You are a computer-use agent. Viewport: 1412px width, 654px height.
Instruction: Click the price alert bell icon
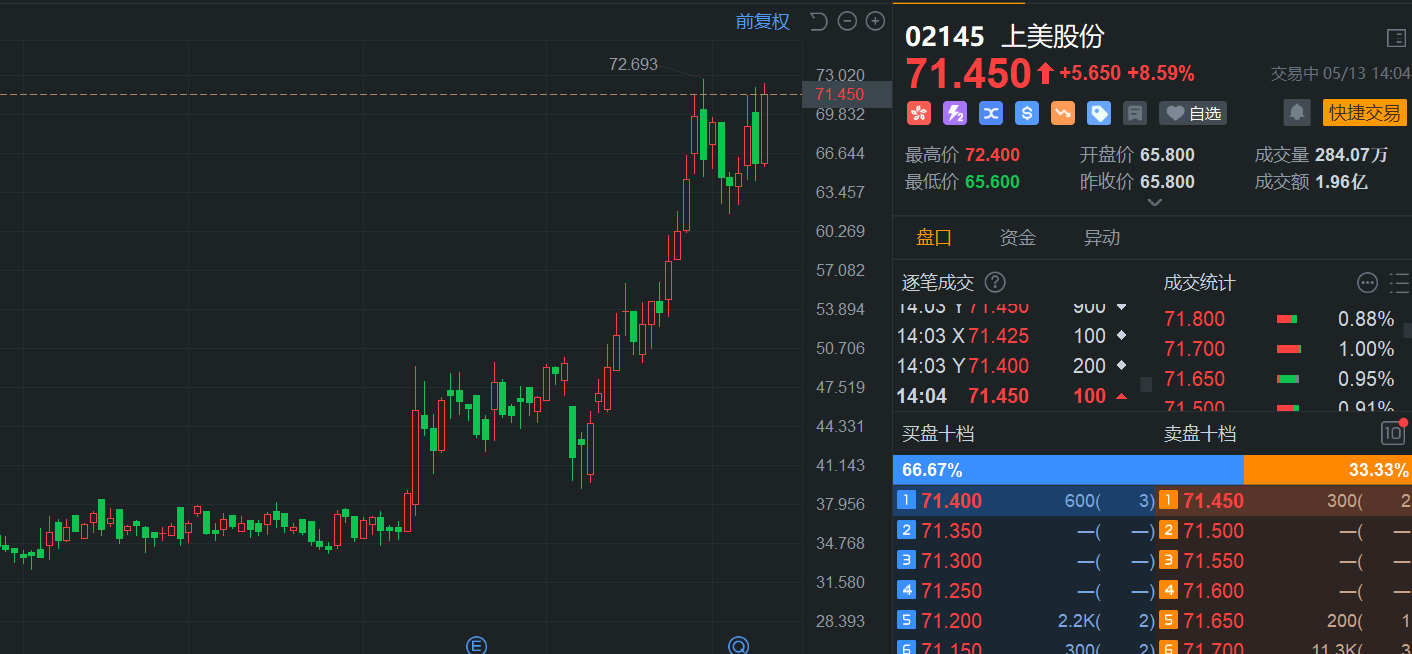click(1297, 113)
